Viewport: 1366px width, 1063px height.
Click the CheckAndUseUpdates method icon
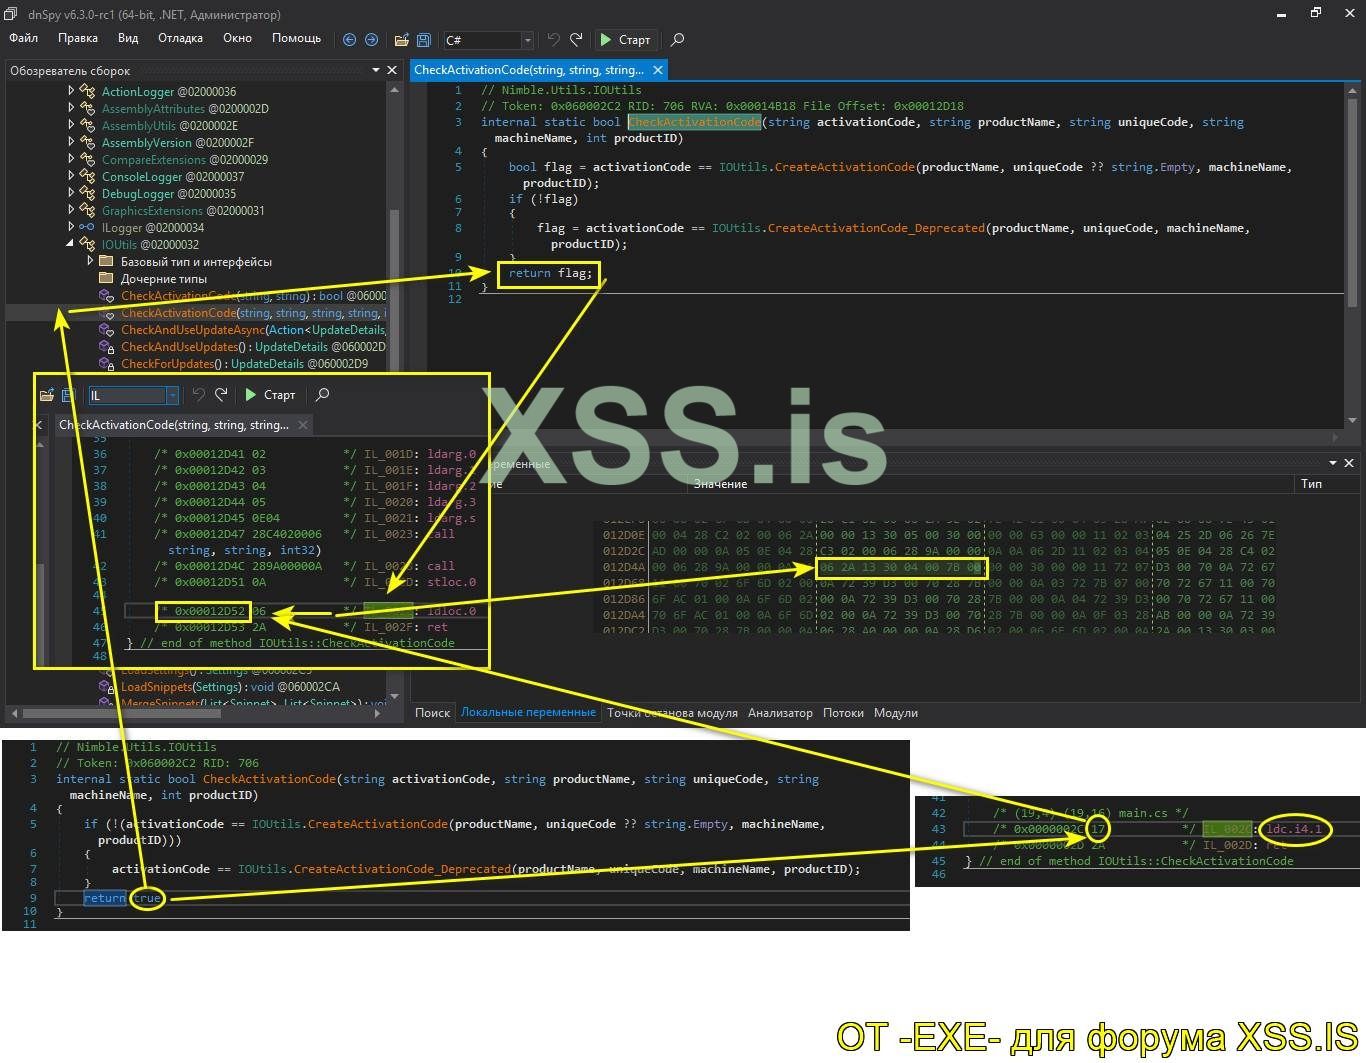point(107,346)
